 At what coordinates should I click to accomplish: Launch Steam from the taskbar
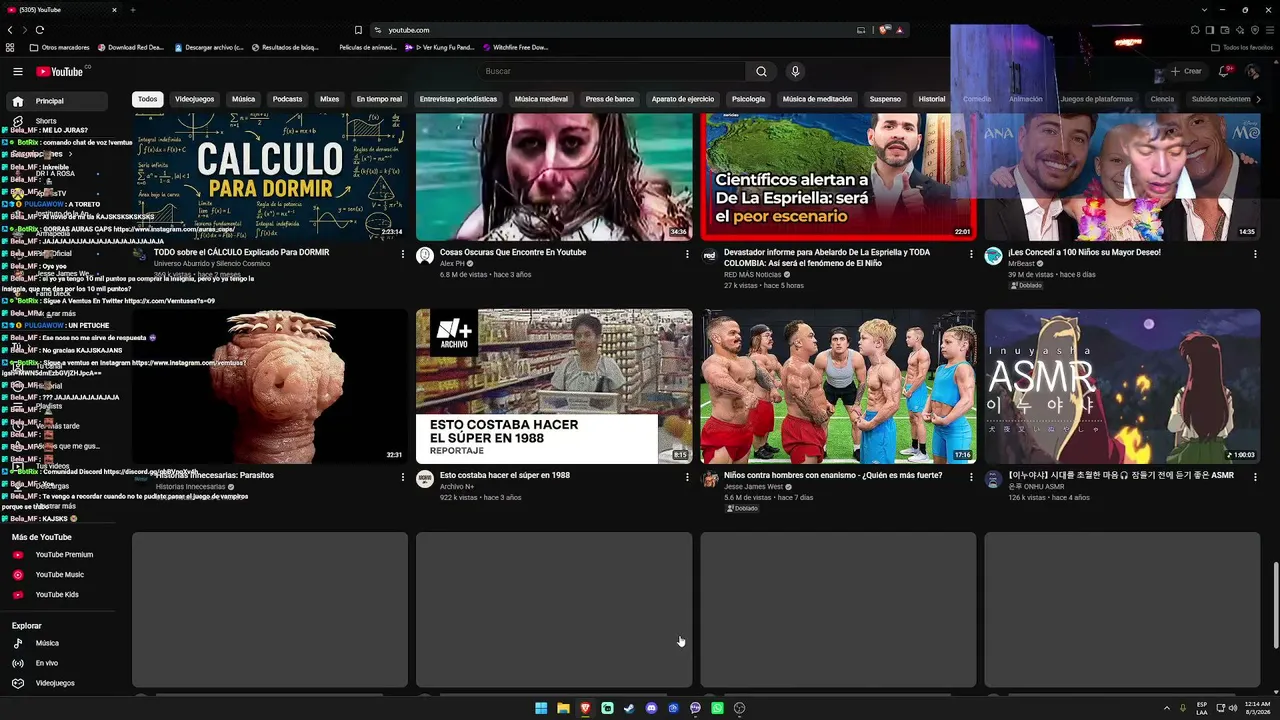click(629, 708)
